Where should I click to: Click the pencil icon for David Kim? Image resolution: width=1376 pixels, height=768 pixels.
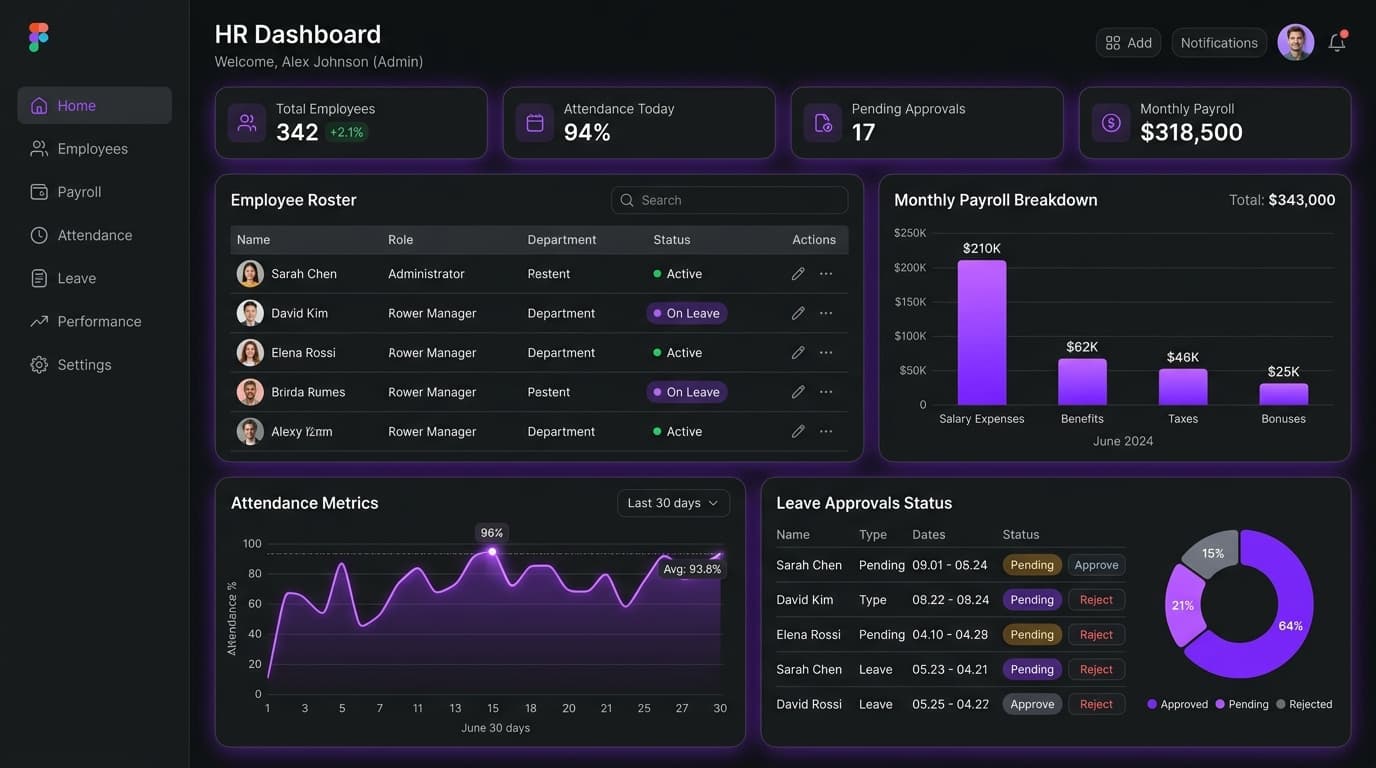(798, 313)
